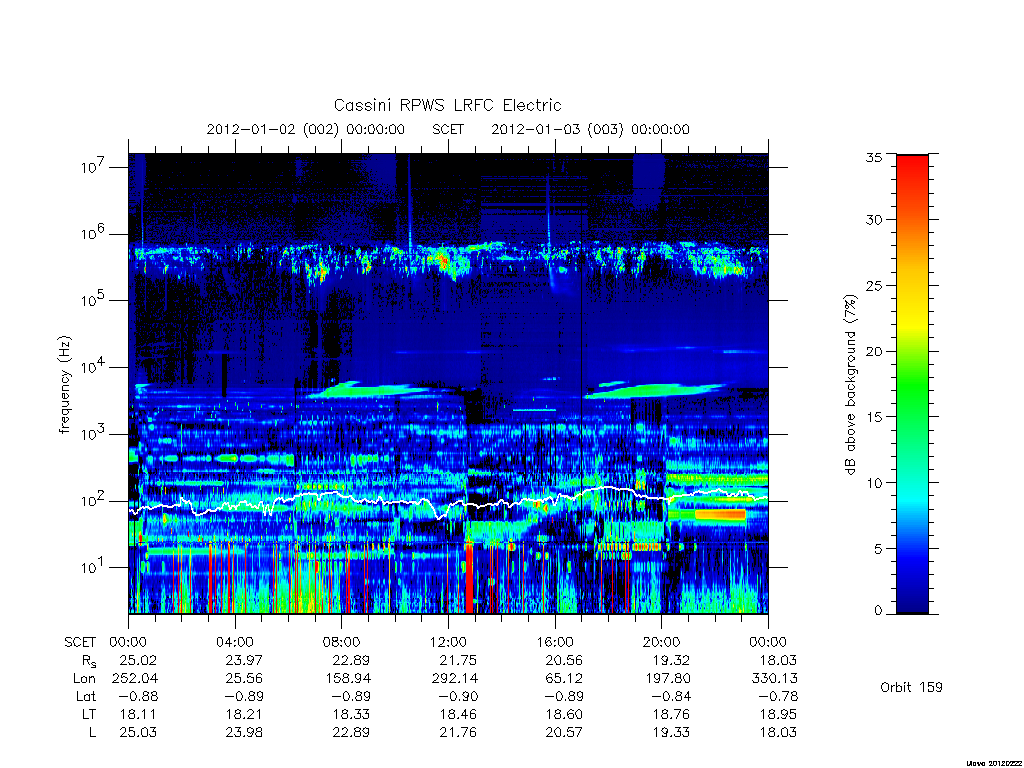Screen dimensions: 1024x768
Task: Click the Rs value 25.02
Action: click(138, 660)
